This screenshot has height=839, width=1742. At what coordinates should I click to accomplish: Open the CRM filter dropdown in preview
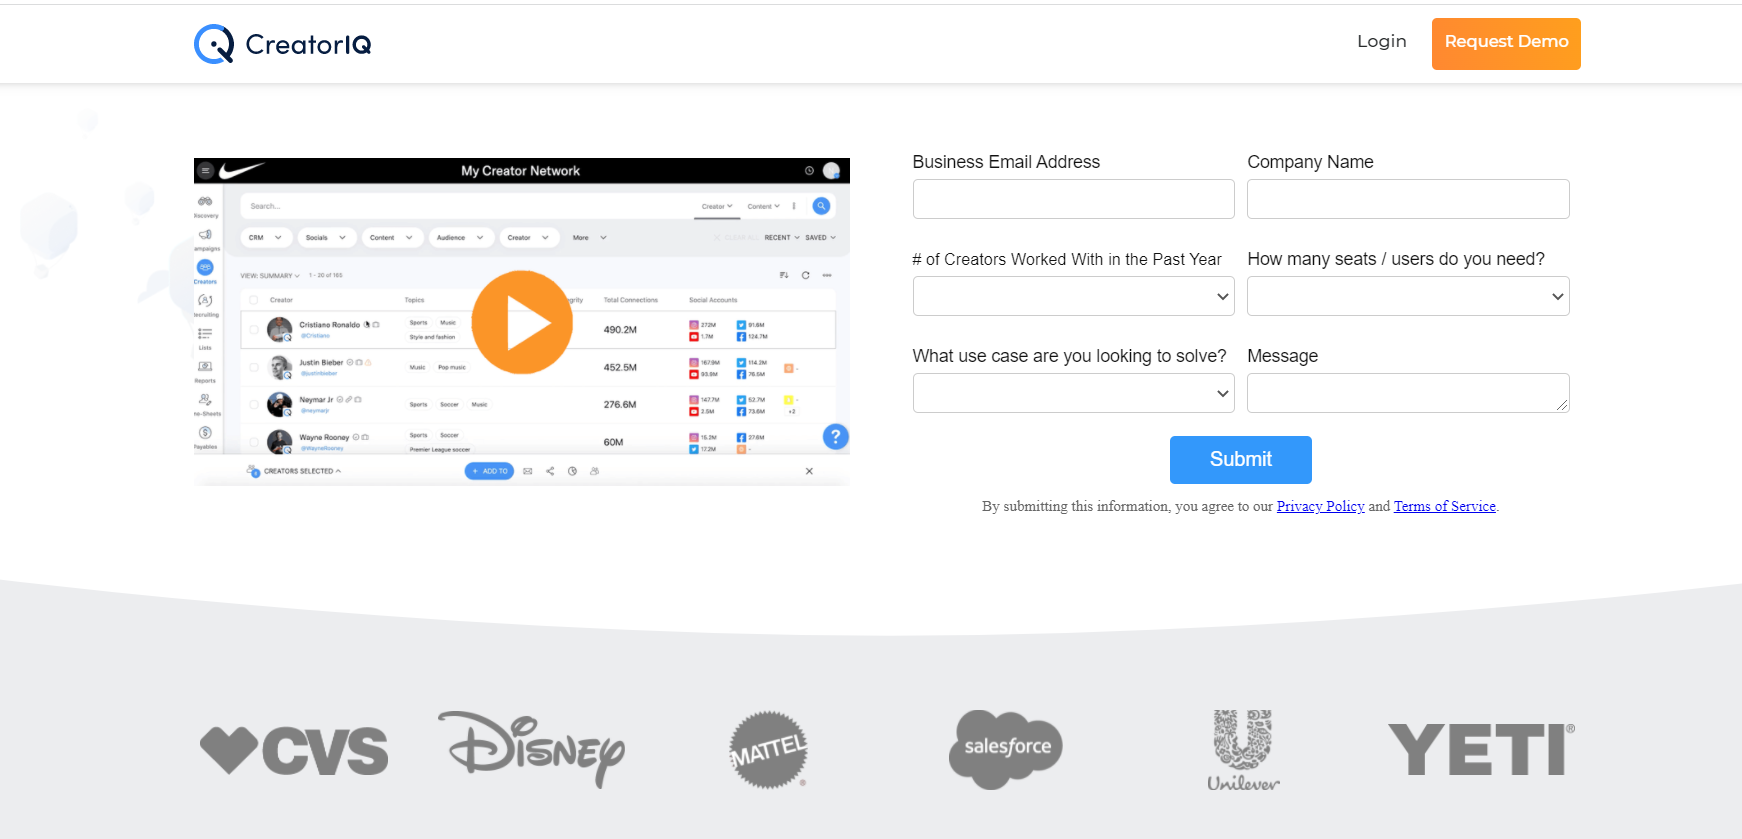[x=266, y=238]
